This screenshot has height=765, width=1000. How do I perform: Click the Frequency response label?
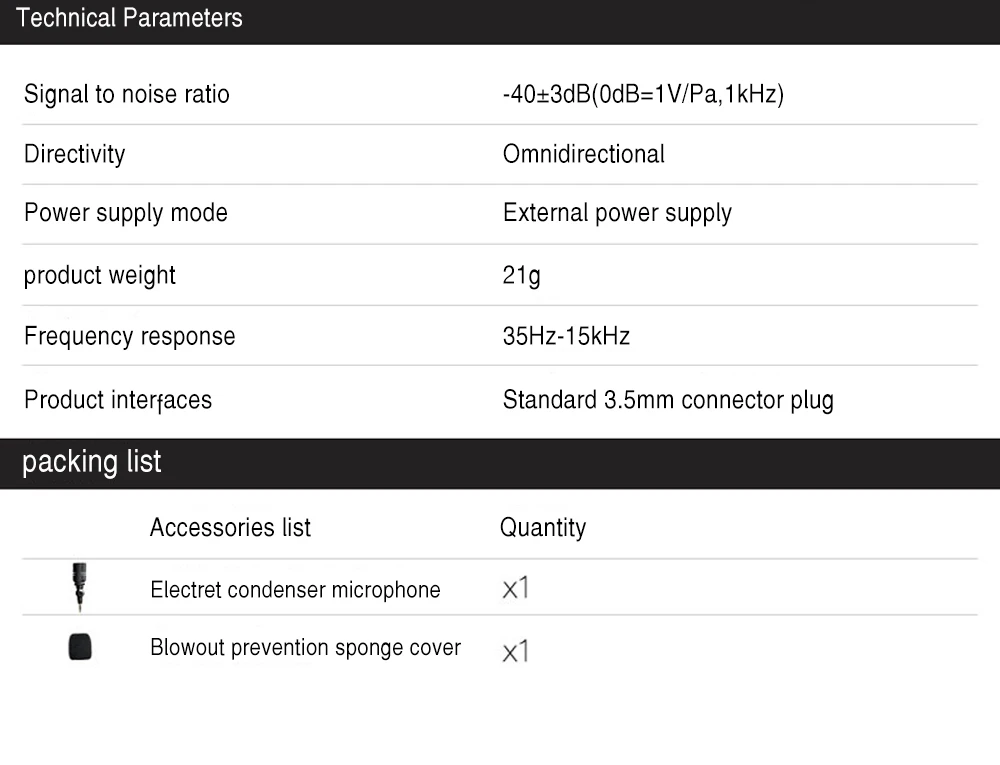click(129, 337)
